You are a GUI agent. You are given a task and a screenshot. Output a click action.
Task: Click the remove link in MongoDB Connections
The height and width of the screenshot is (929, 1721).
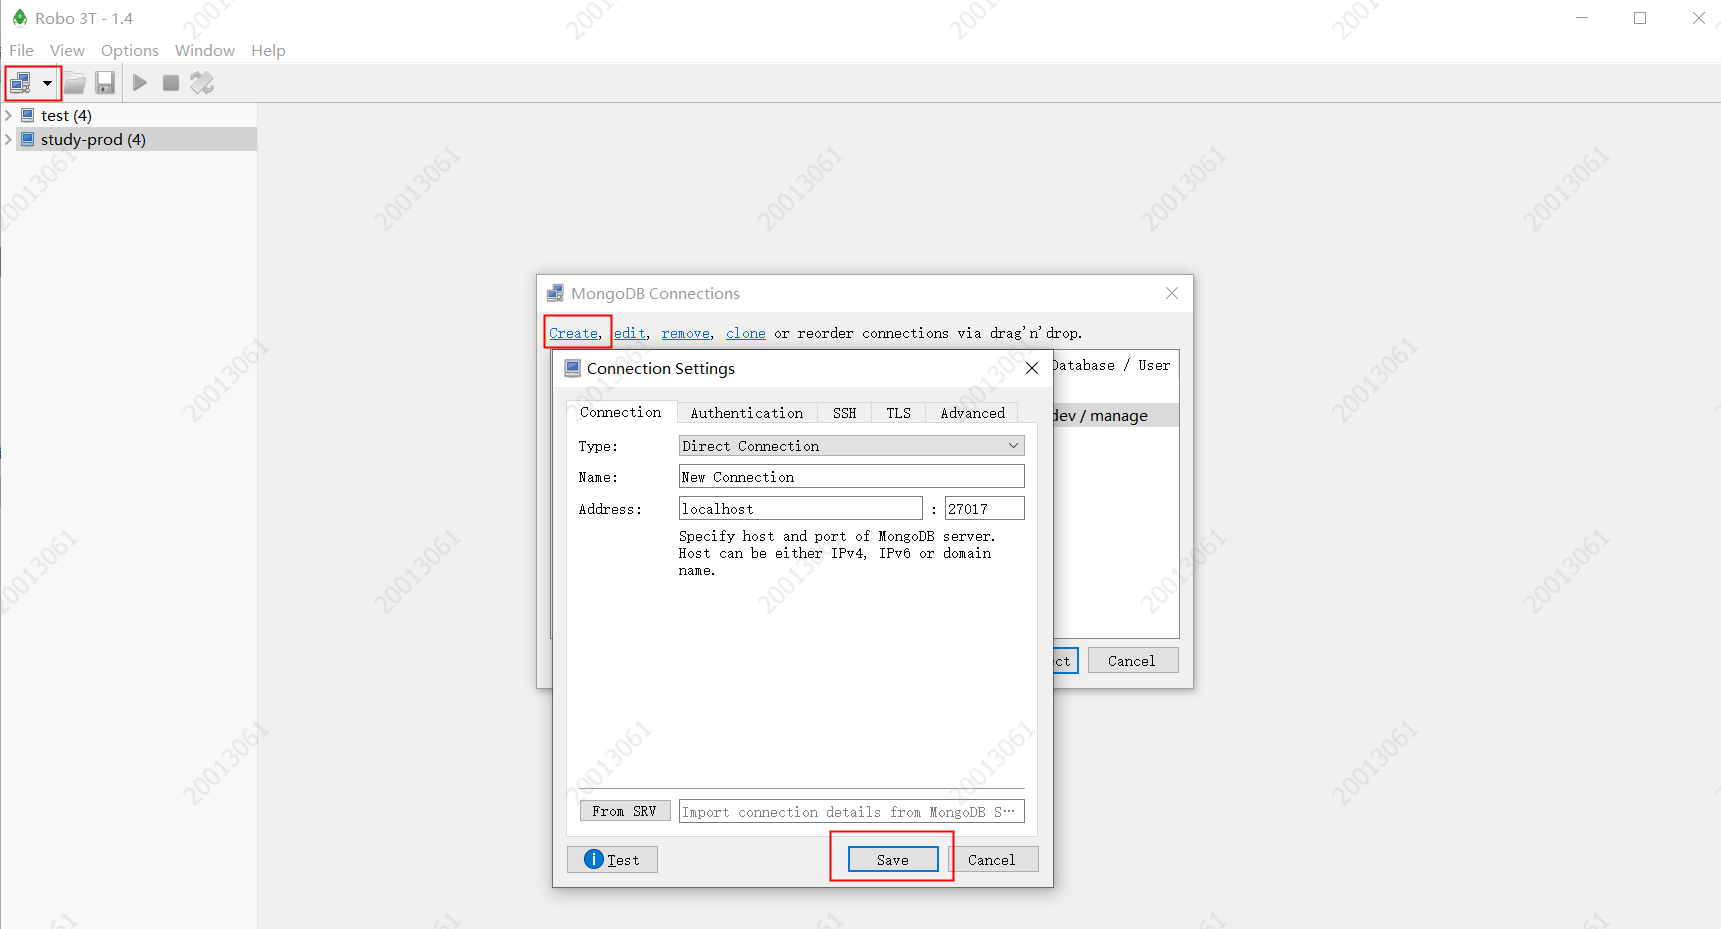686,333
